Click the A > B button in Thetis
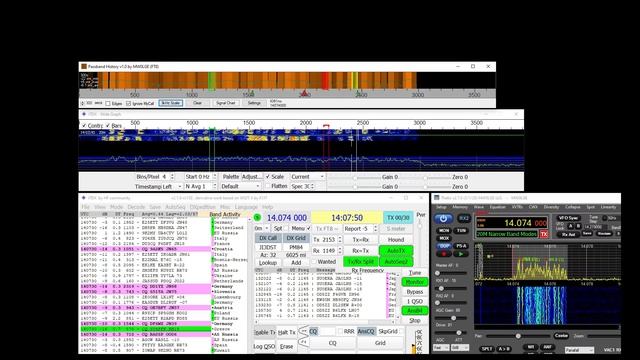 [x=504, y=349]
